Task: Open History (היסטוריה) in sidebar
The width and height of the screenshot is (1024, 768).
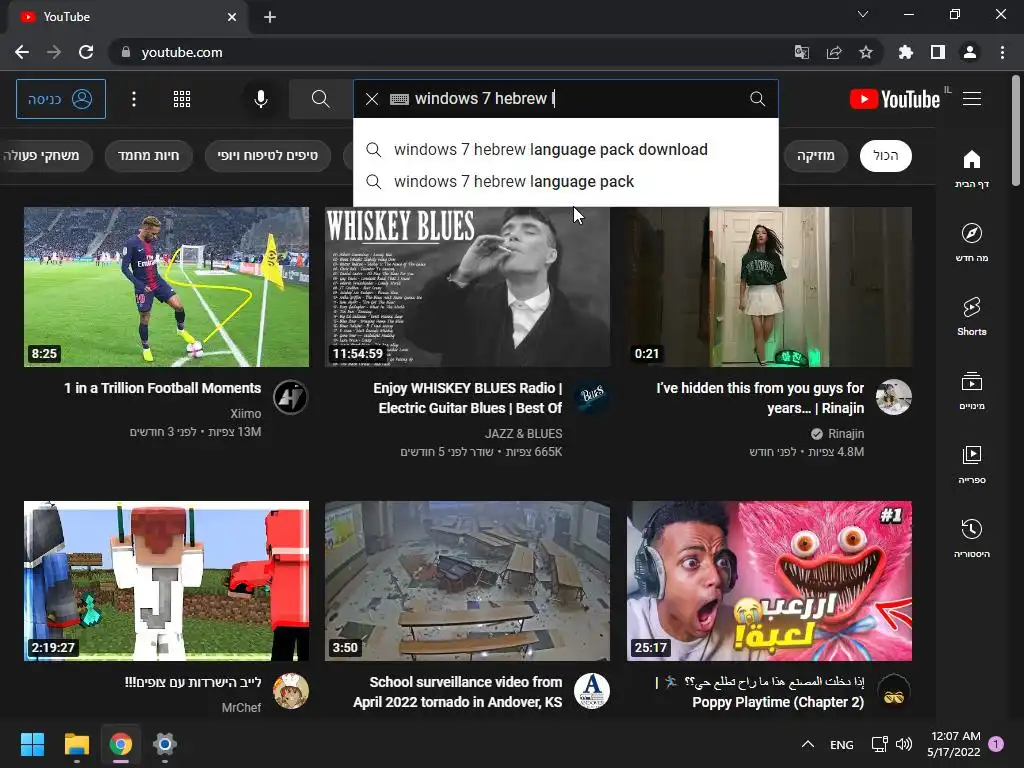Action: point(972,538)
